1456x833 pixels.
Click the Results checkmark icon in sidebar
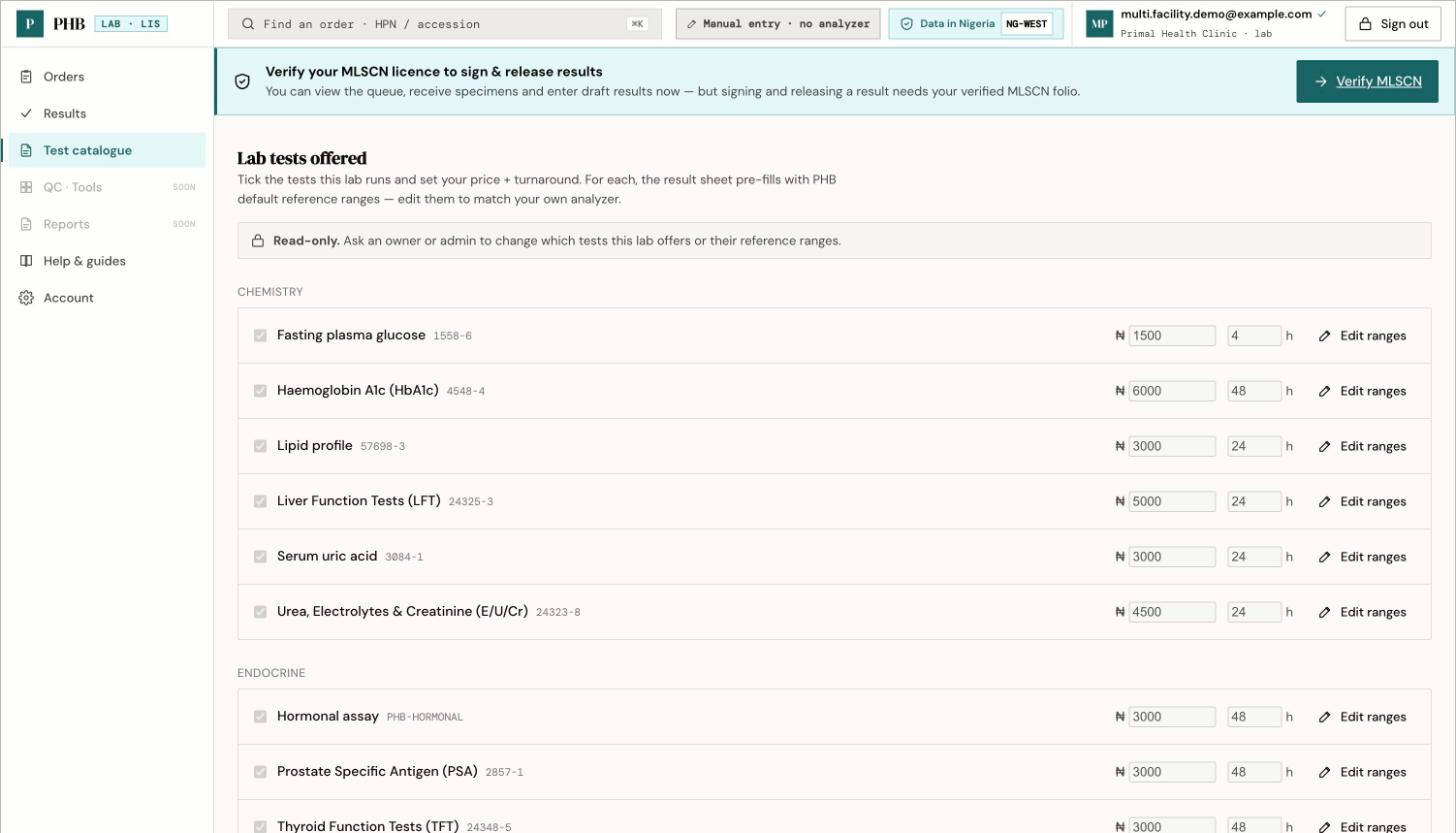[x=26, y=114]
